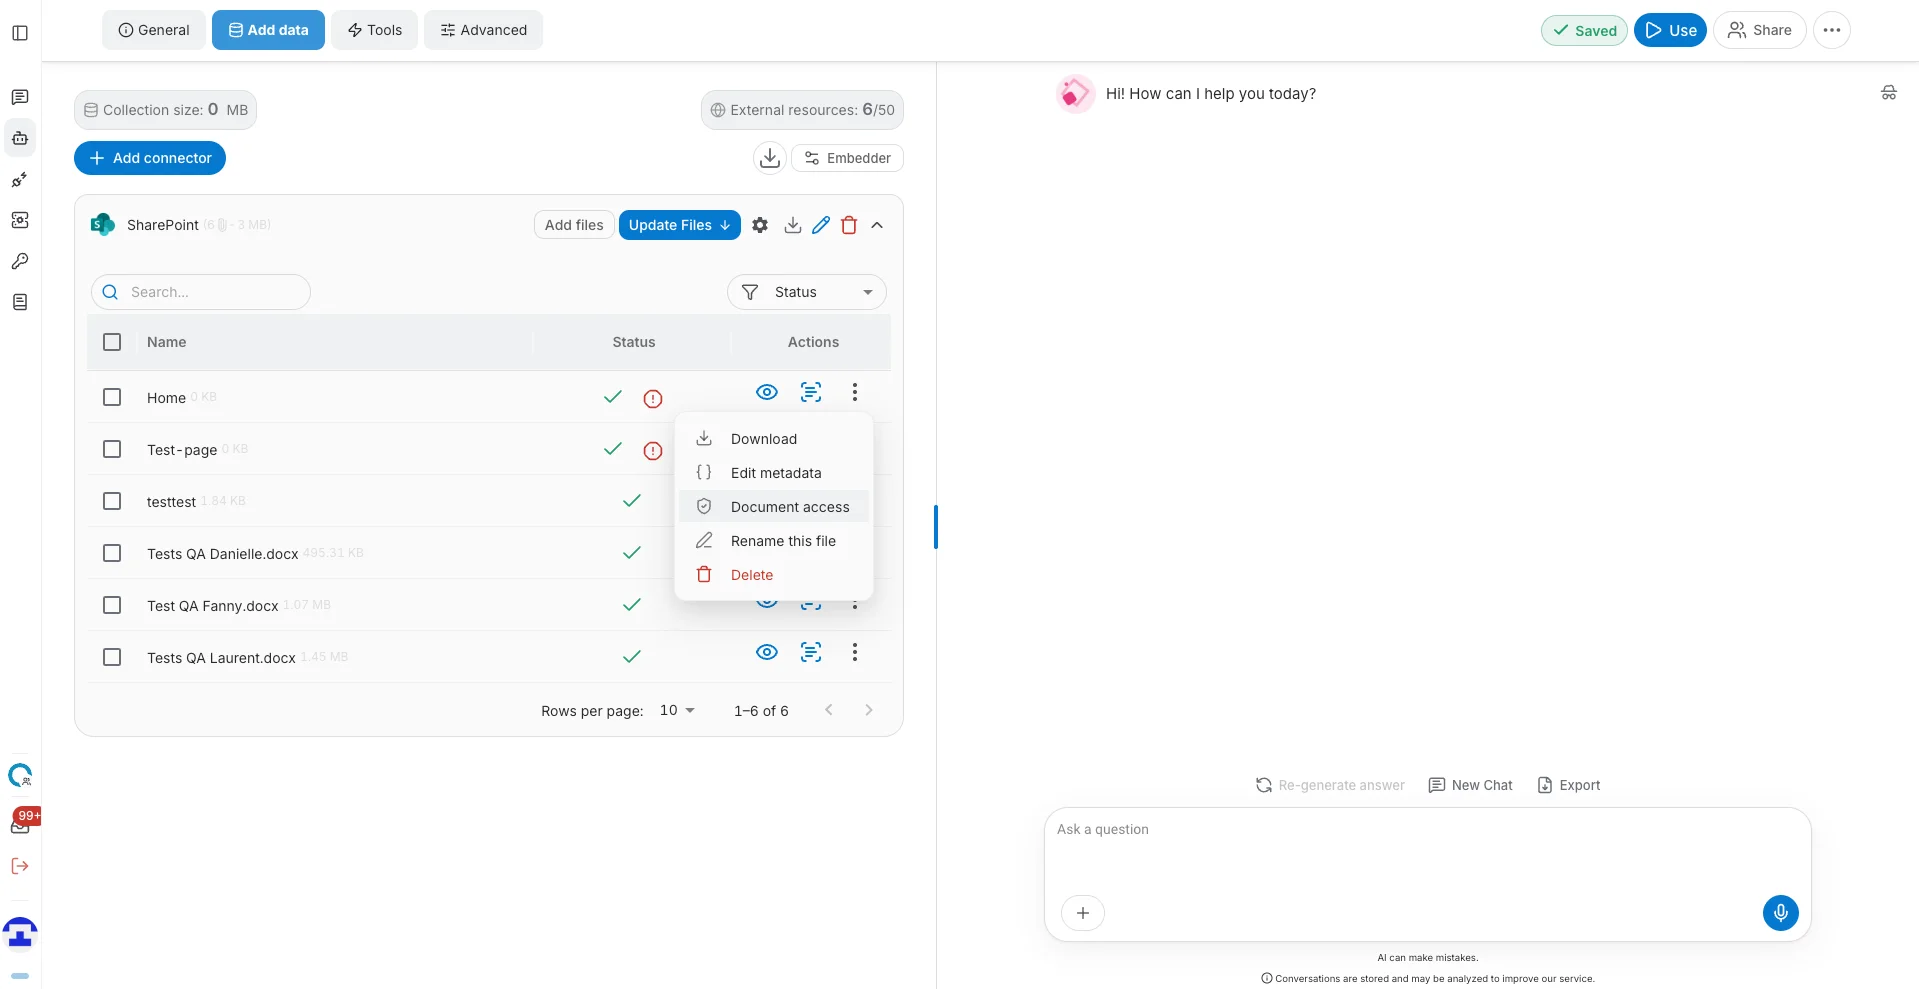Select Rename this file menu option
1919x989 pixels.
tap(774, 541)
